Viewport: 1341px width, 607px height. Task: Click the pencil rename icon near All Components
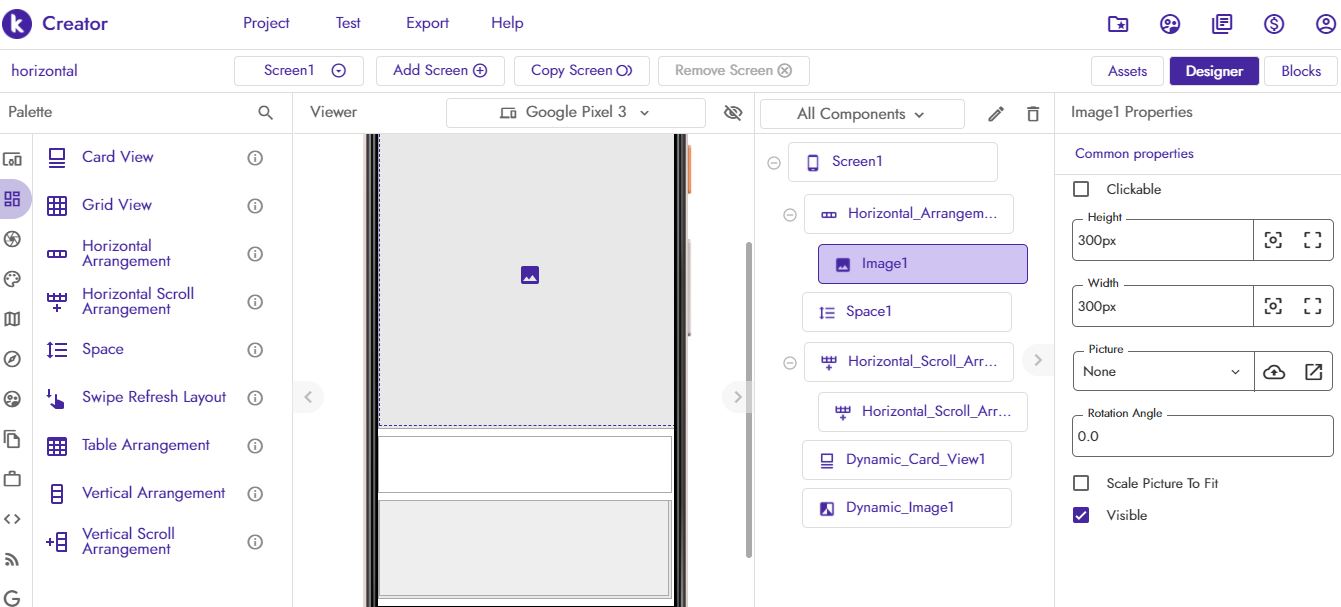pos(995,113)
